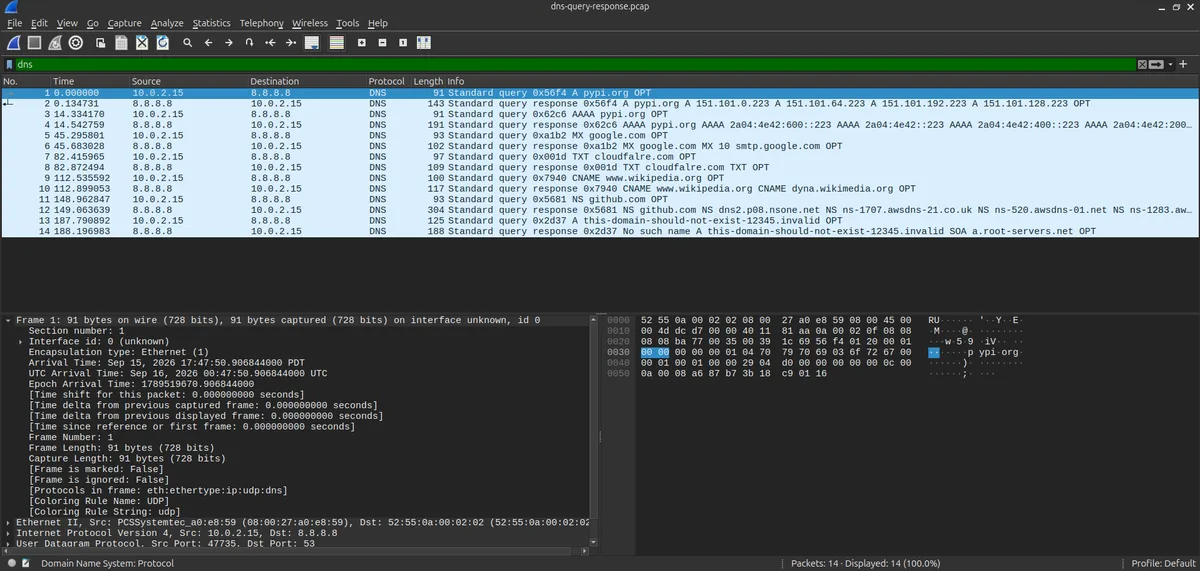Viewport: 1200px width, 571px height.
Task: Jump to the last packet
Action: tap(291, 43)
